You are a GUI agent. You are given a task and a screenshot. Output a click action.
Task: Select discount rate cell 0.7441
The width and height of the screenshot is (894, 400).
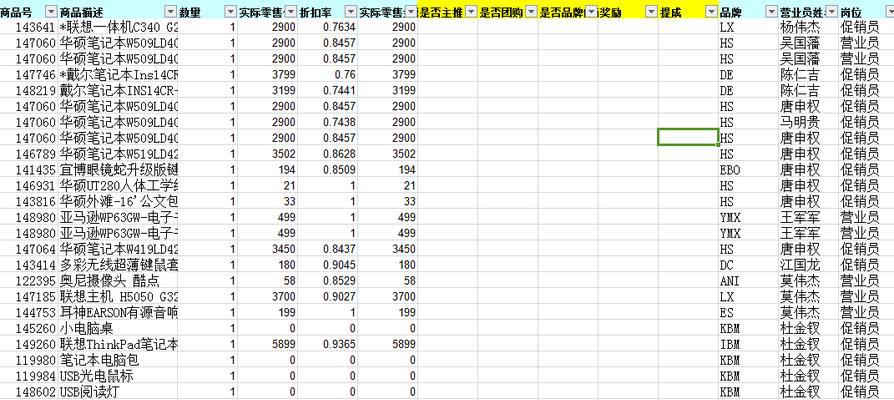pyautogui.click(x=327, y=91)
